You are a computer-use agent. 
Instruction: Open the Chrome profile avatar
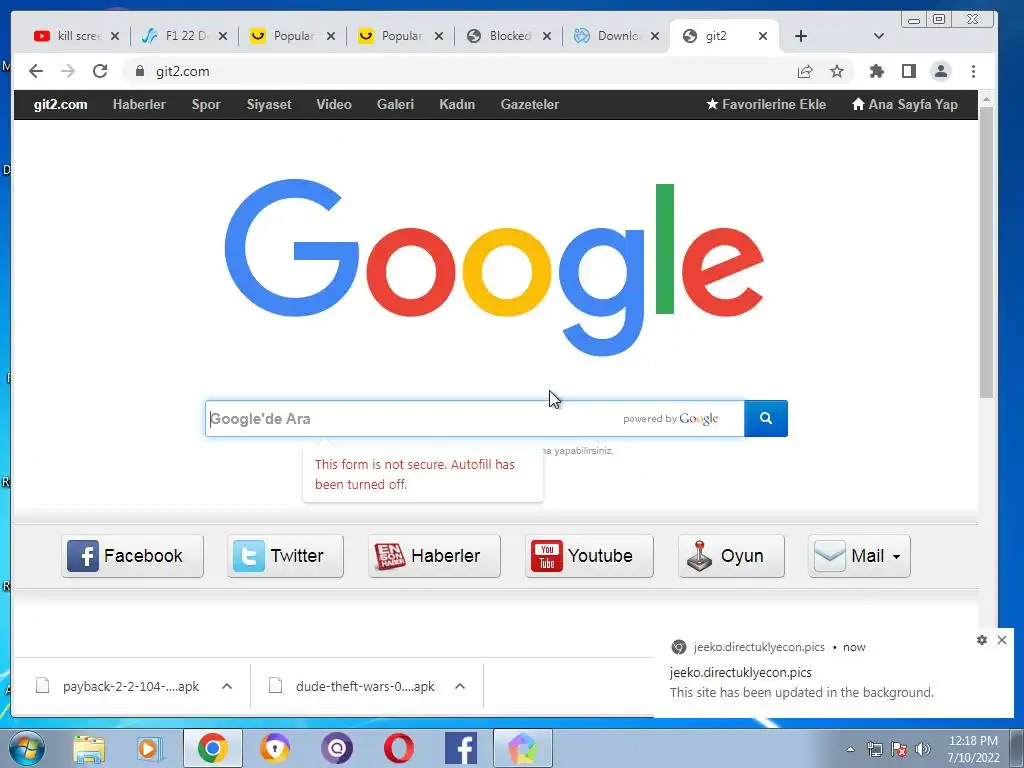(x=940, y=71)
